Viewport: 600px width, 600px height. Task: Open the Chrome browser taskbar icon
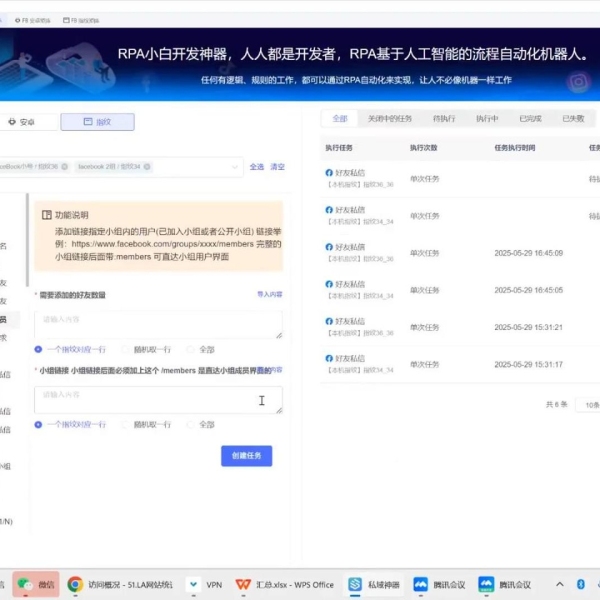click(x=75, y=584)
